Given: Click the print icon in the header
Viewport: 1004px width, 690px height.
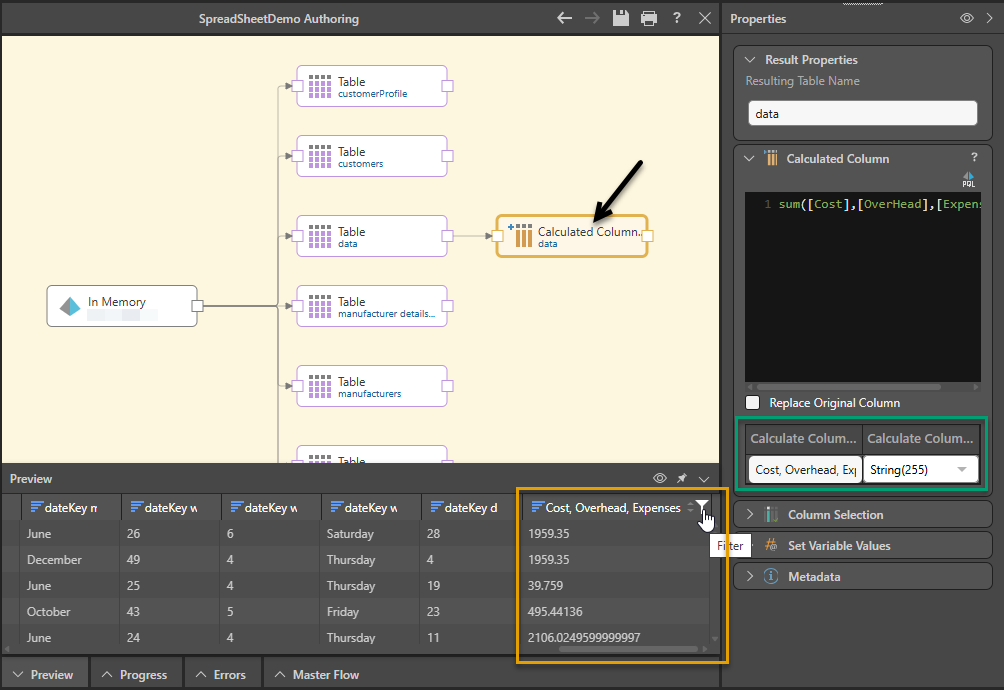Looking at the screenshot, I should (649, 18).
